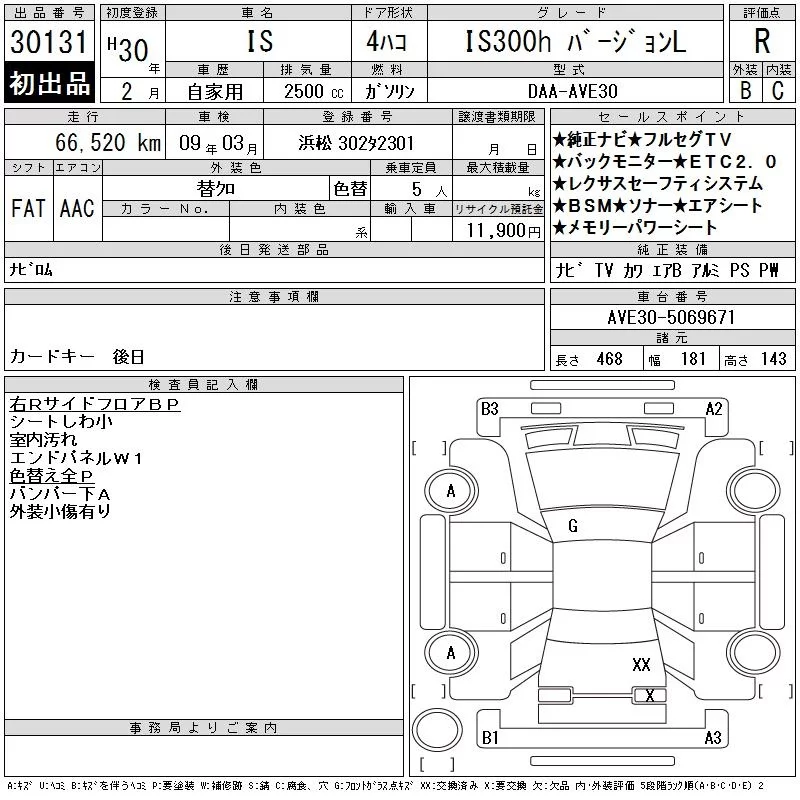The width and height of the screenshot is (800, 800).
Task: Click the model code "DAA-AVE30"
Action: coord(572,91)
